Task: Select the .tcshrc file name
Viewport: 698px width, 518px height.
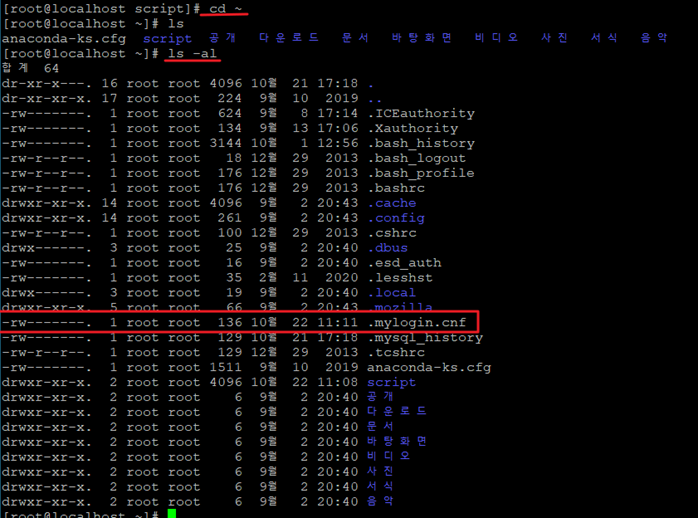Action: (x=396, y=352)
